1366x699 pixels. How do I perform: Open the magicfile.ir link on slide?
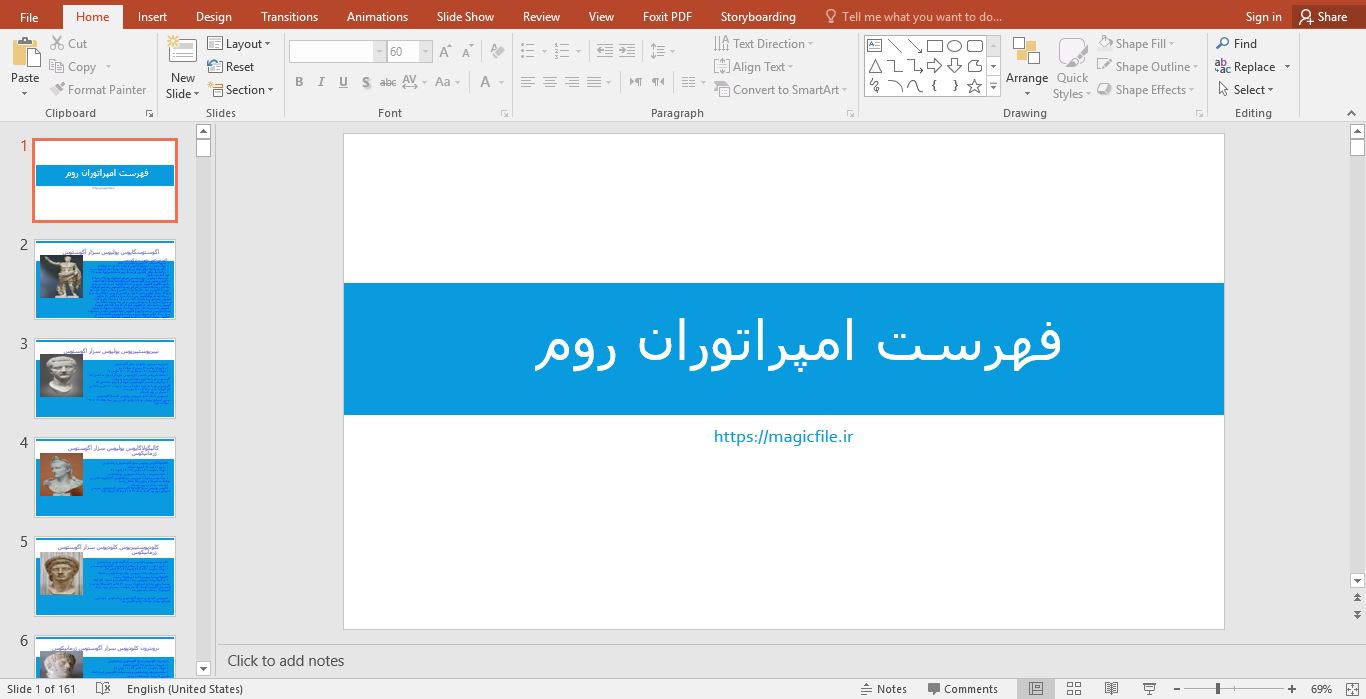(783, 437)
